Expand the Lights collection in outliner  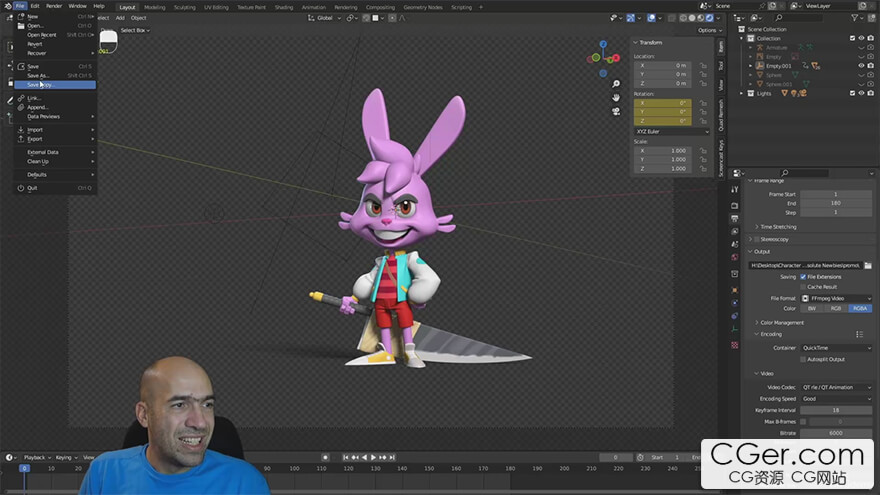tap(742, 93)
